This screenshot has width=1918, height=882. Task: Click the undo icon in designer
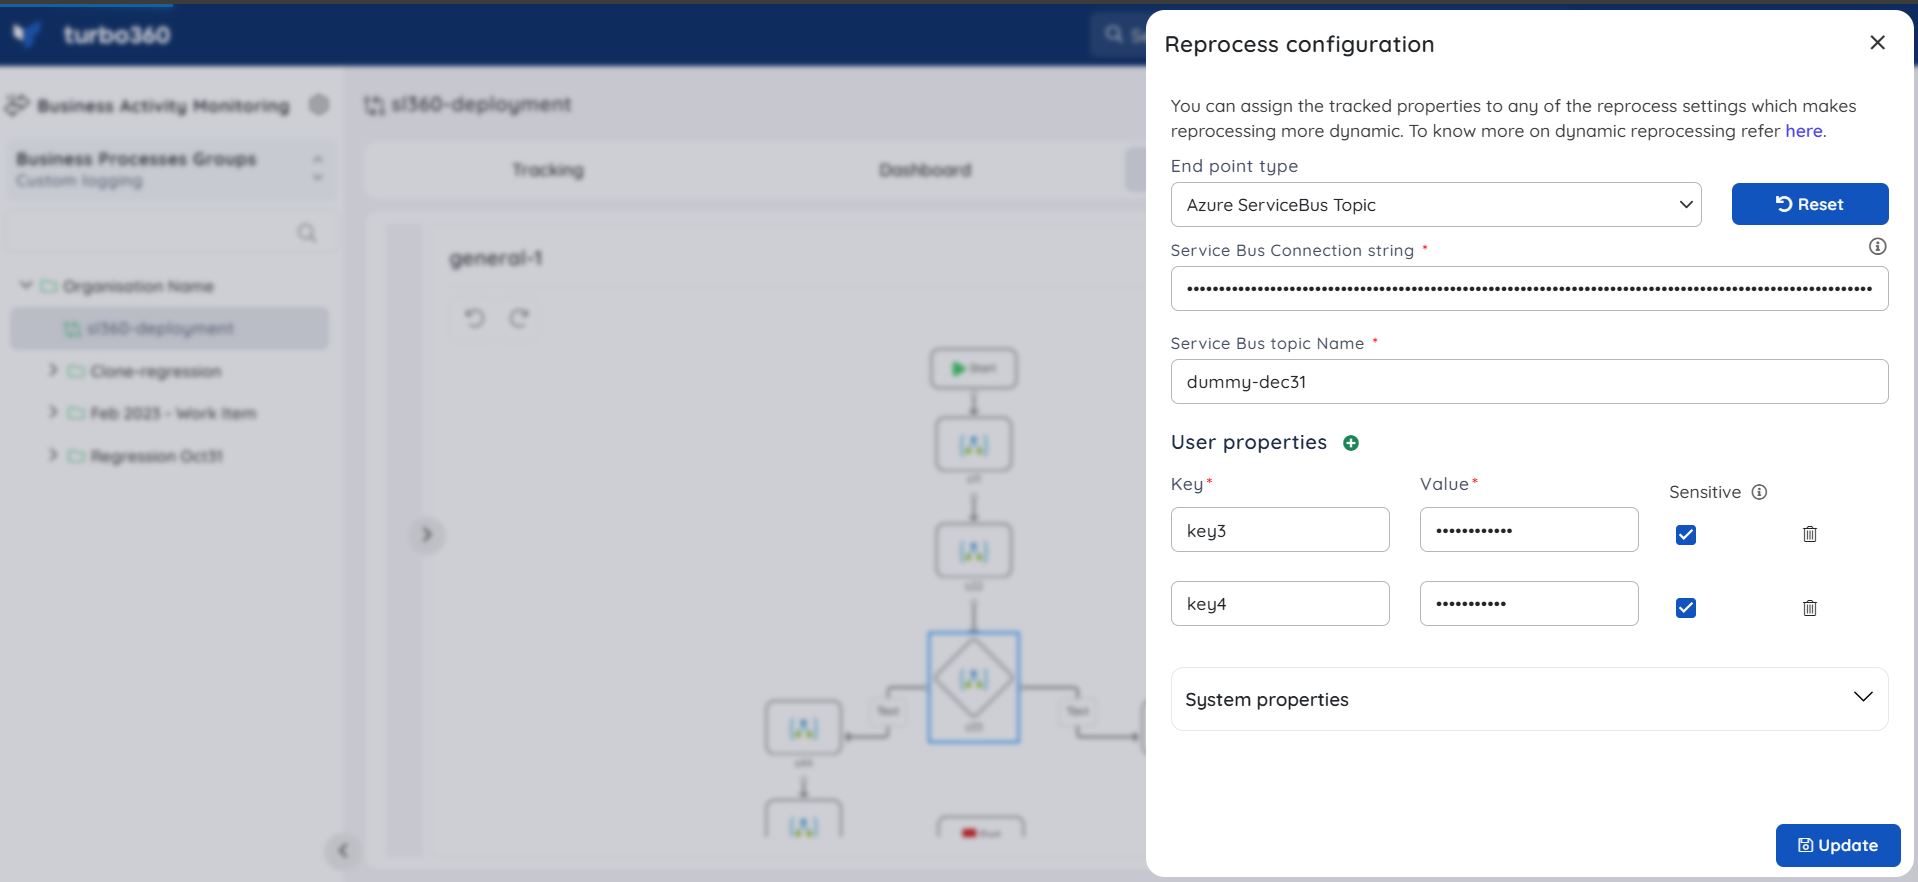tap(474, 318)
